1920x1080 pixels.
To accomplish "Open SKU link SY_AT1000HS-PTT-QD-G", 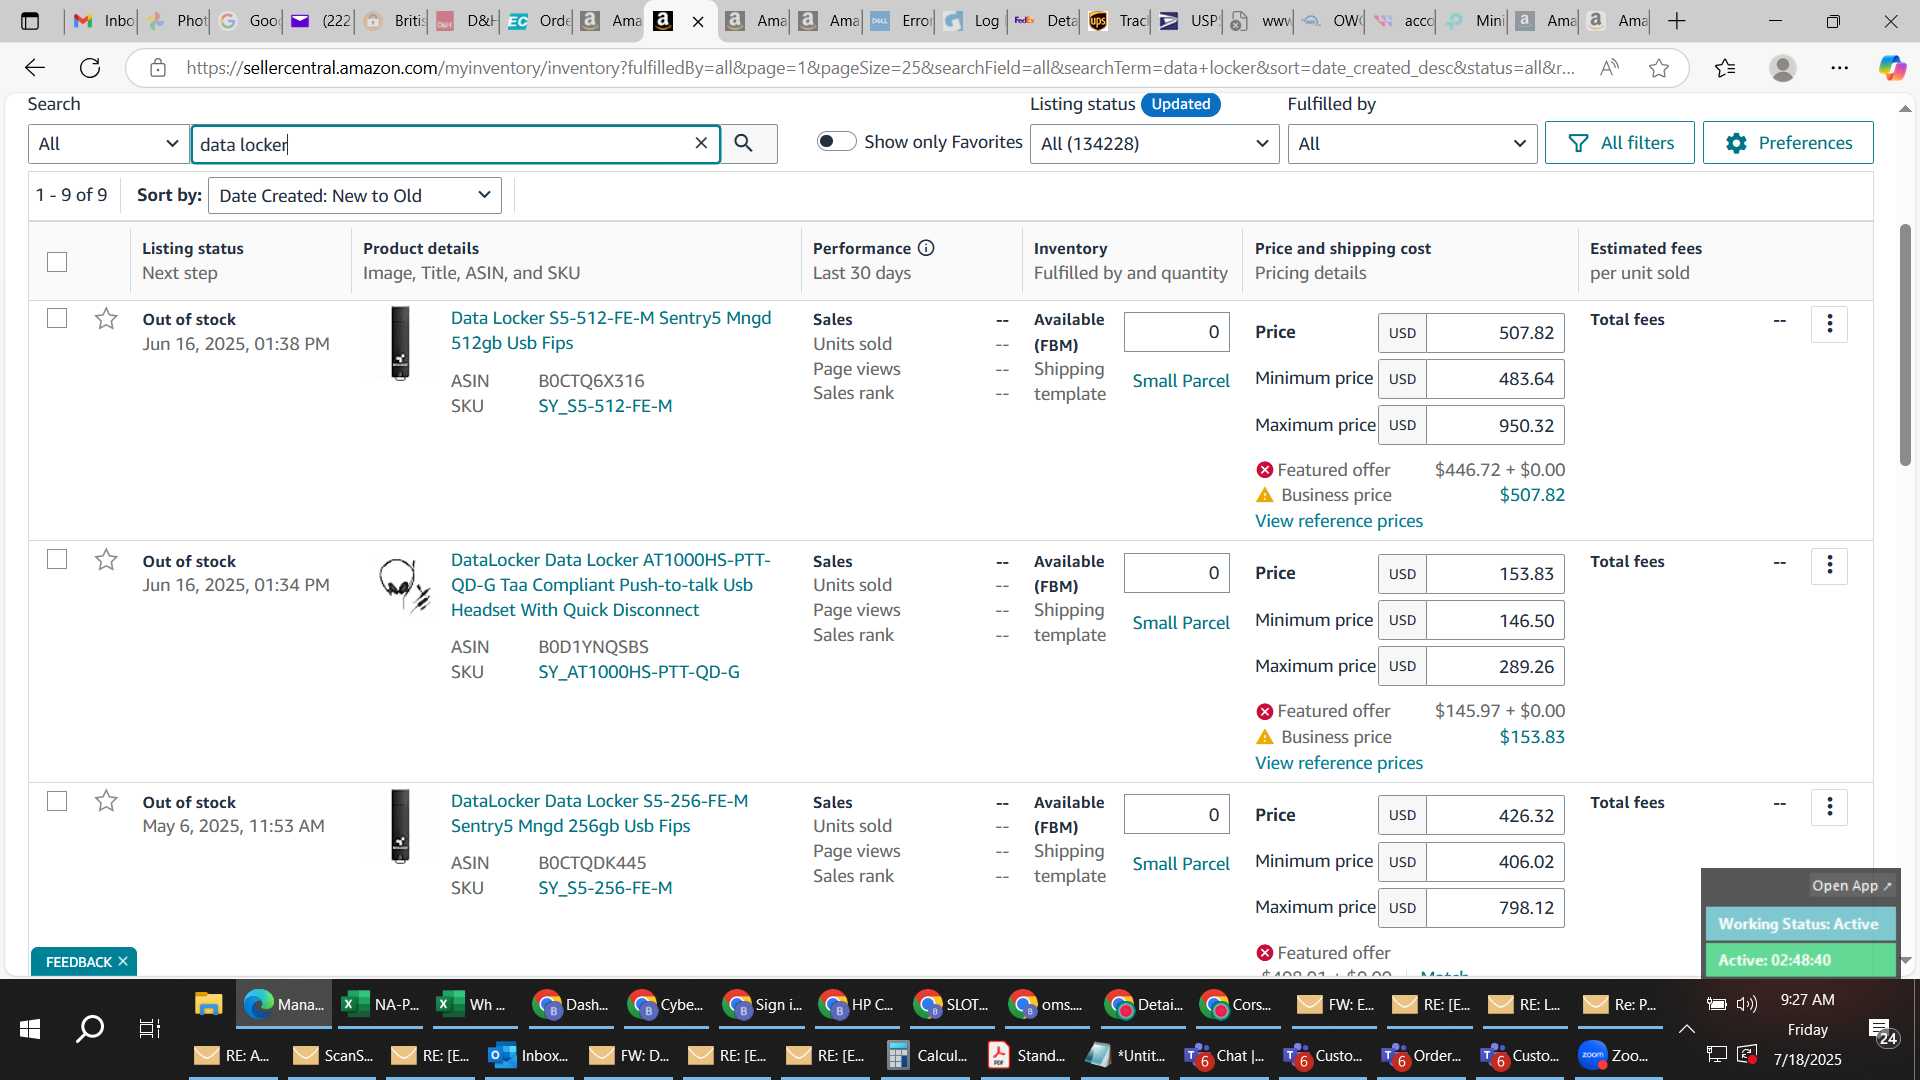I will (639, 672).
